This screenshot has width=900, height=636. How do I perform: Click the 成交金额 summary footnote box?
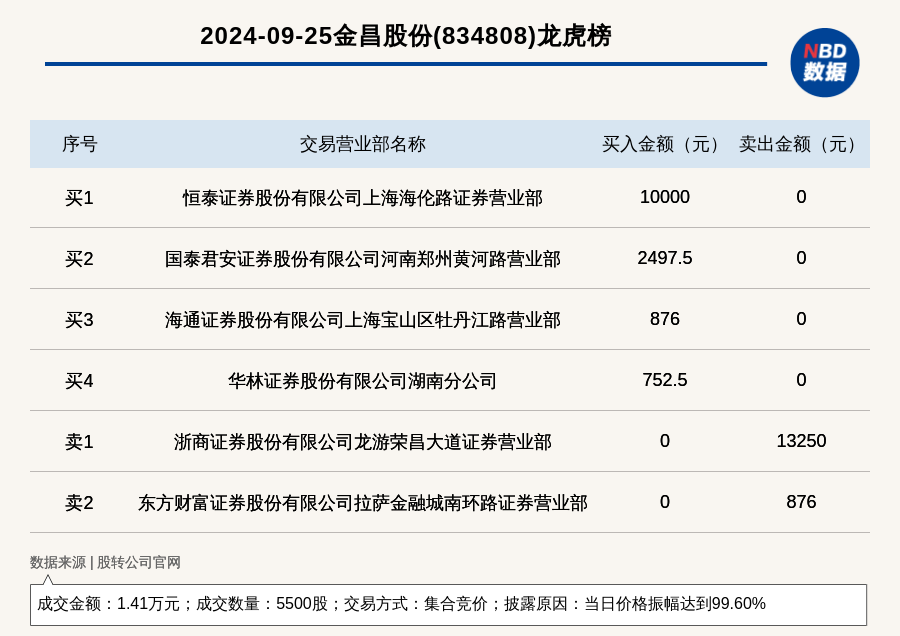(448, 604)
